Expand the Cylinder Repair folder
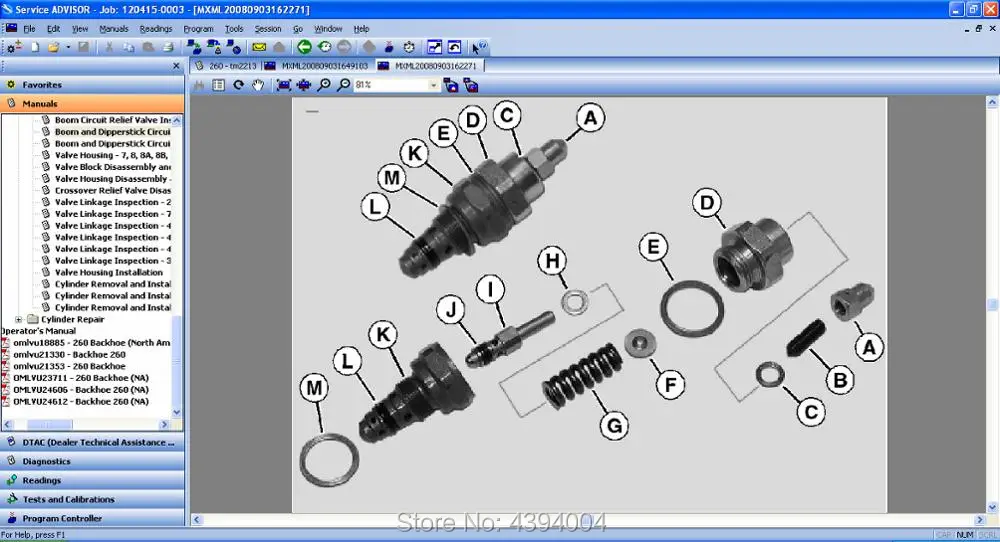Image resolution: width=1000 pixels, height=542 pixels. click(x=18, y=319)
